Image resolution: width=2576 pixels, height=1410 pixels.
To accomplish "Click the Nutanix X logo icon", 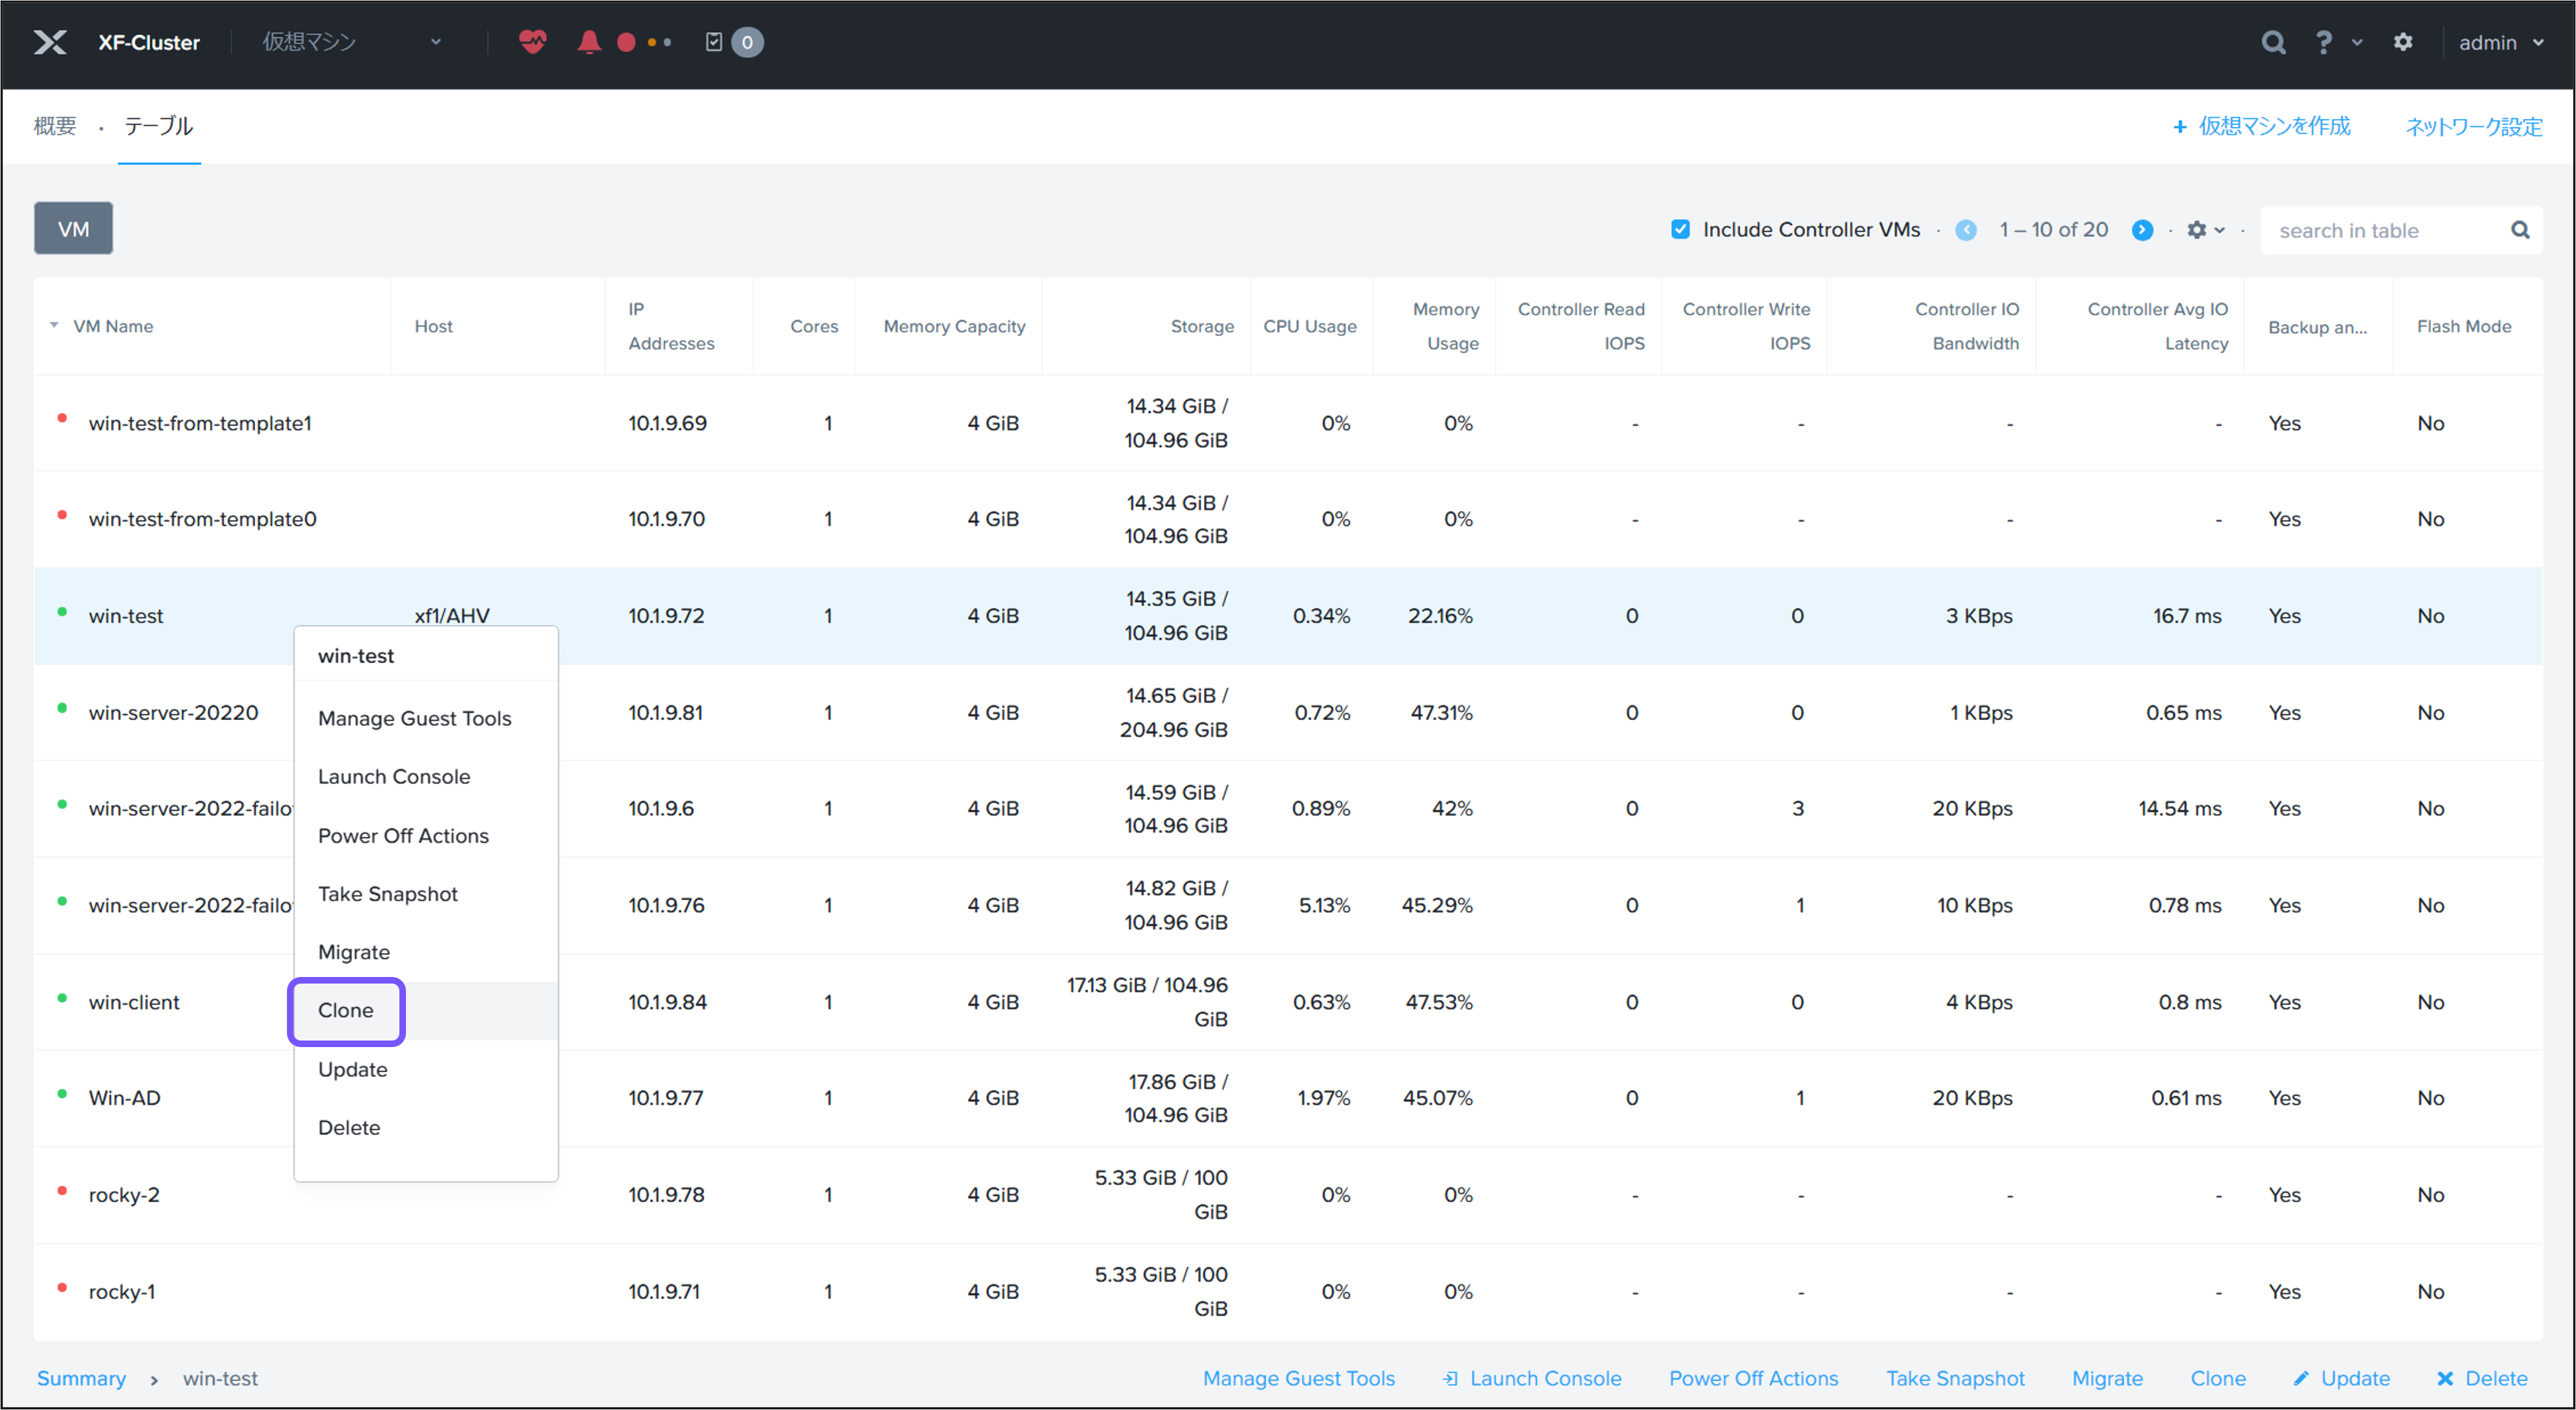I will click(x=49, y=42).
